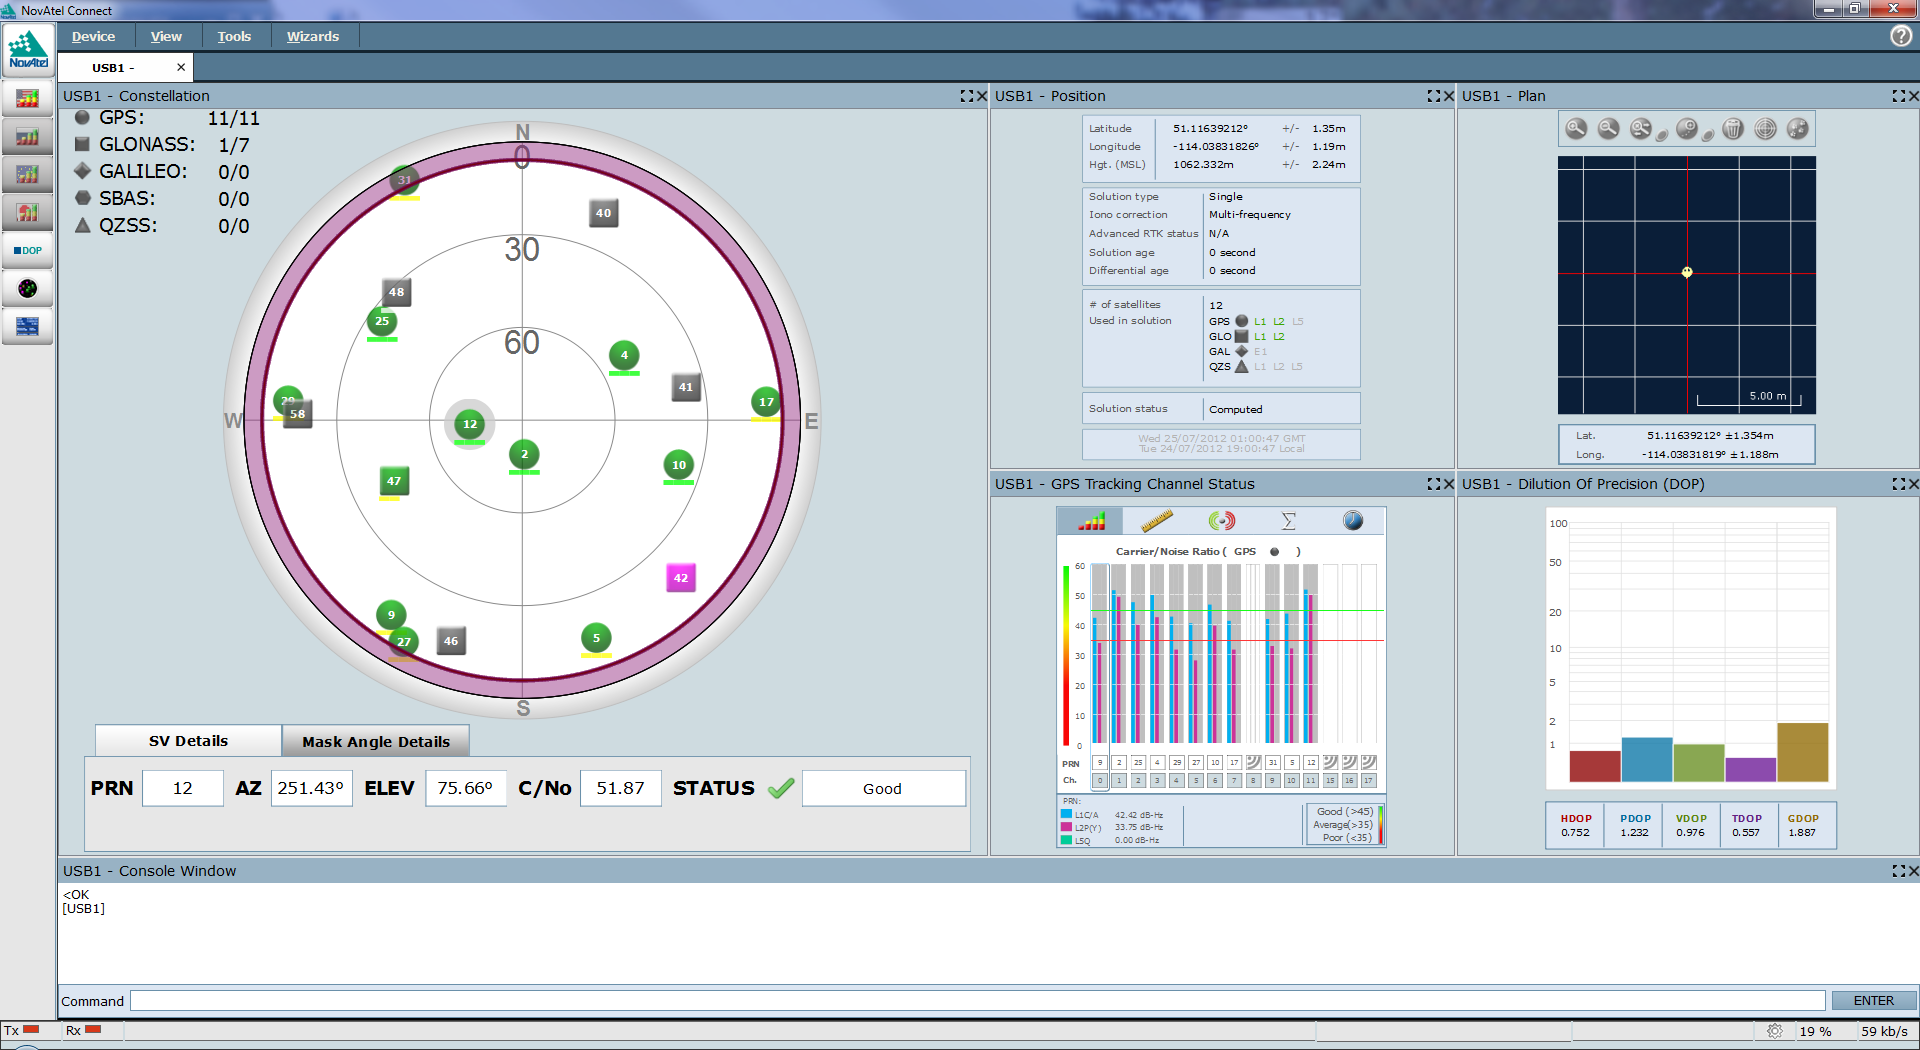Select the ruler icon in Tracking Status
This screenshot has width=1920, height=1050.
[x=1156, y=521]
